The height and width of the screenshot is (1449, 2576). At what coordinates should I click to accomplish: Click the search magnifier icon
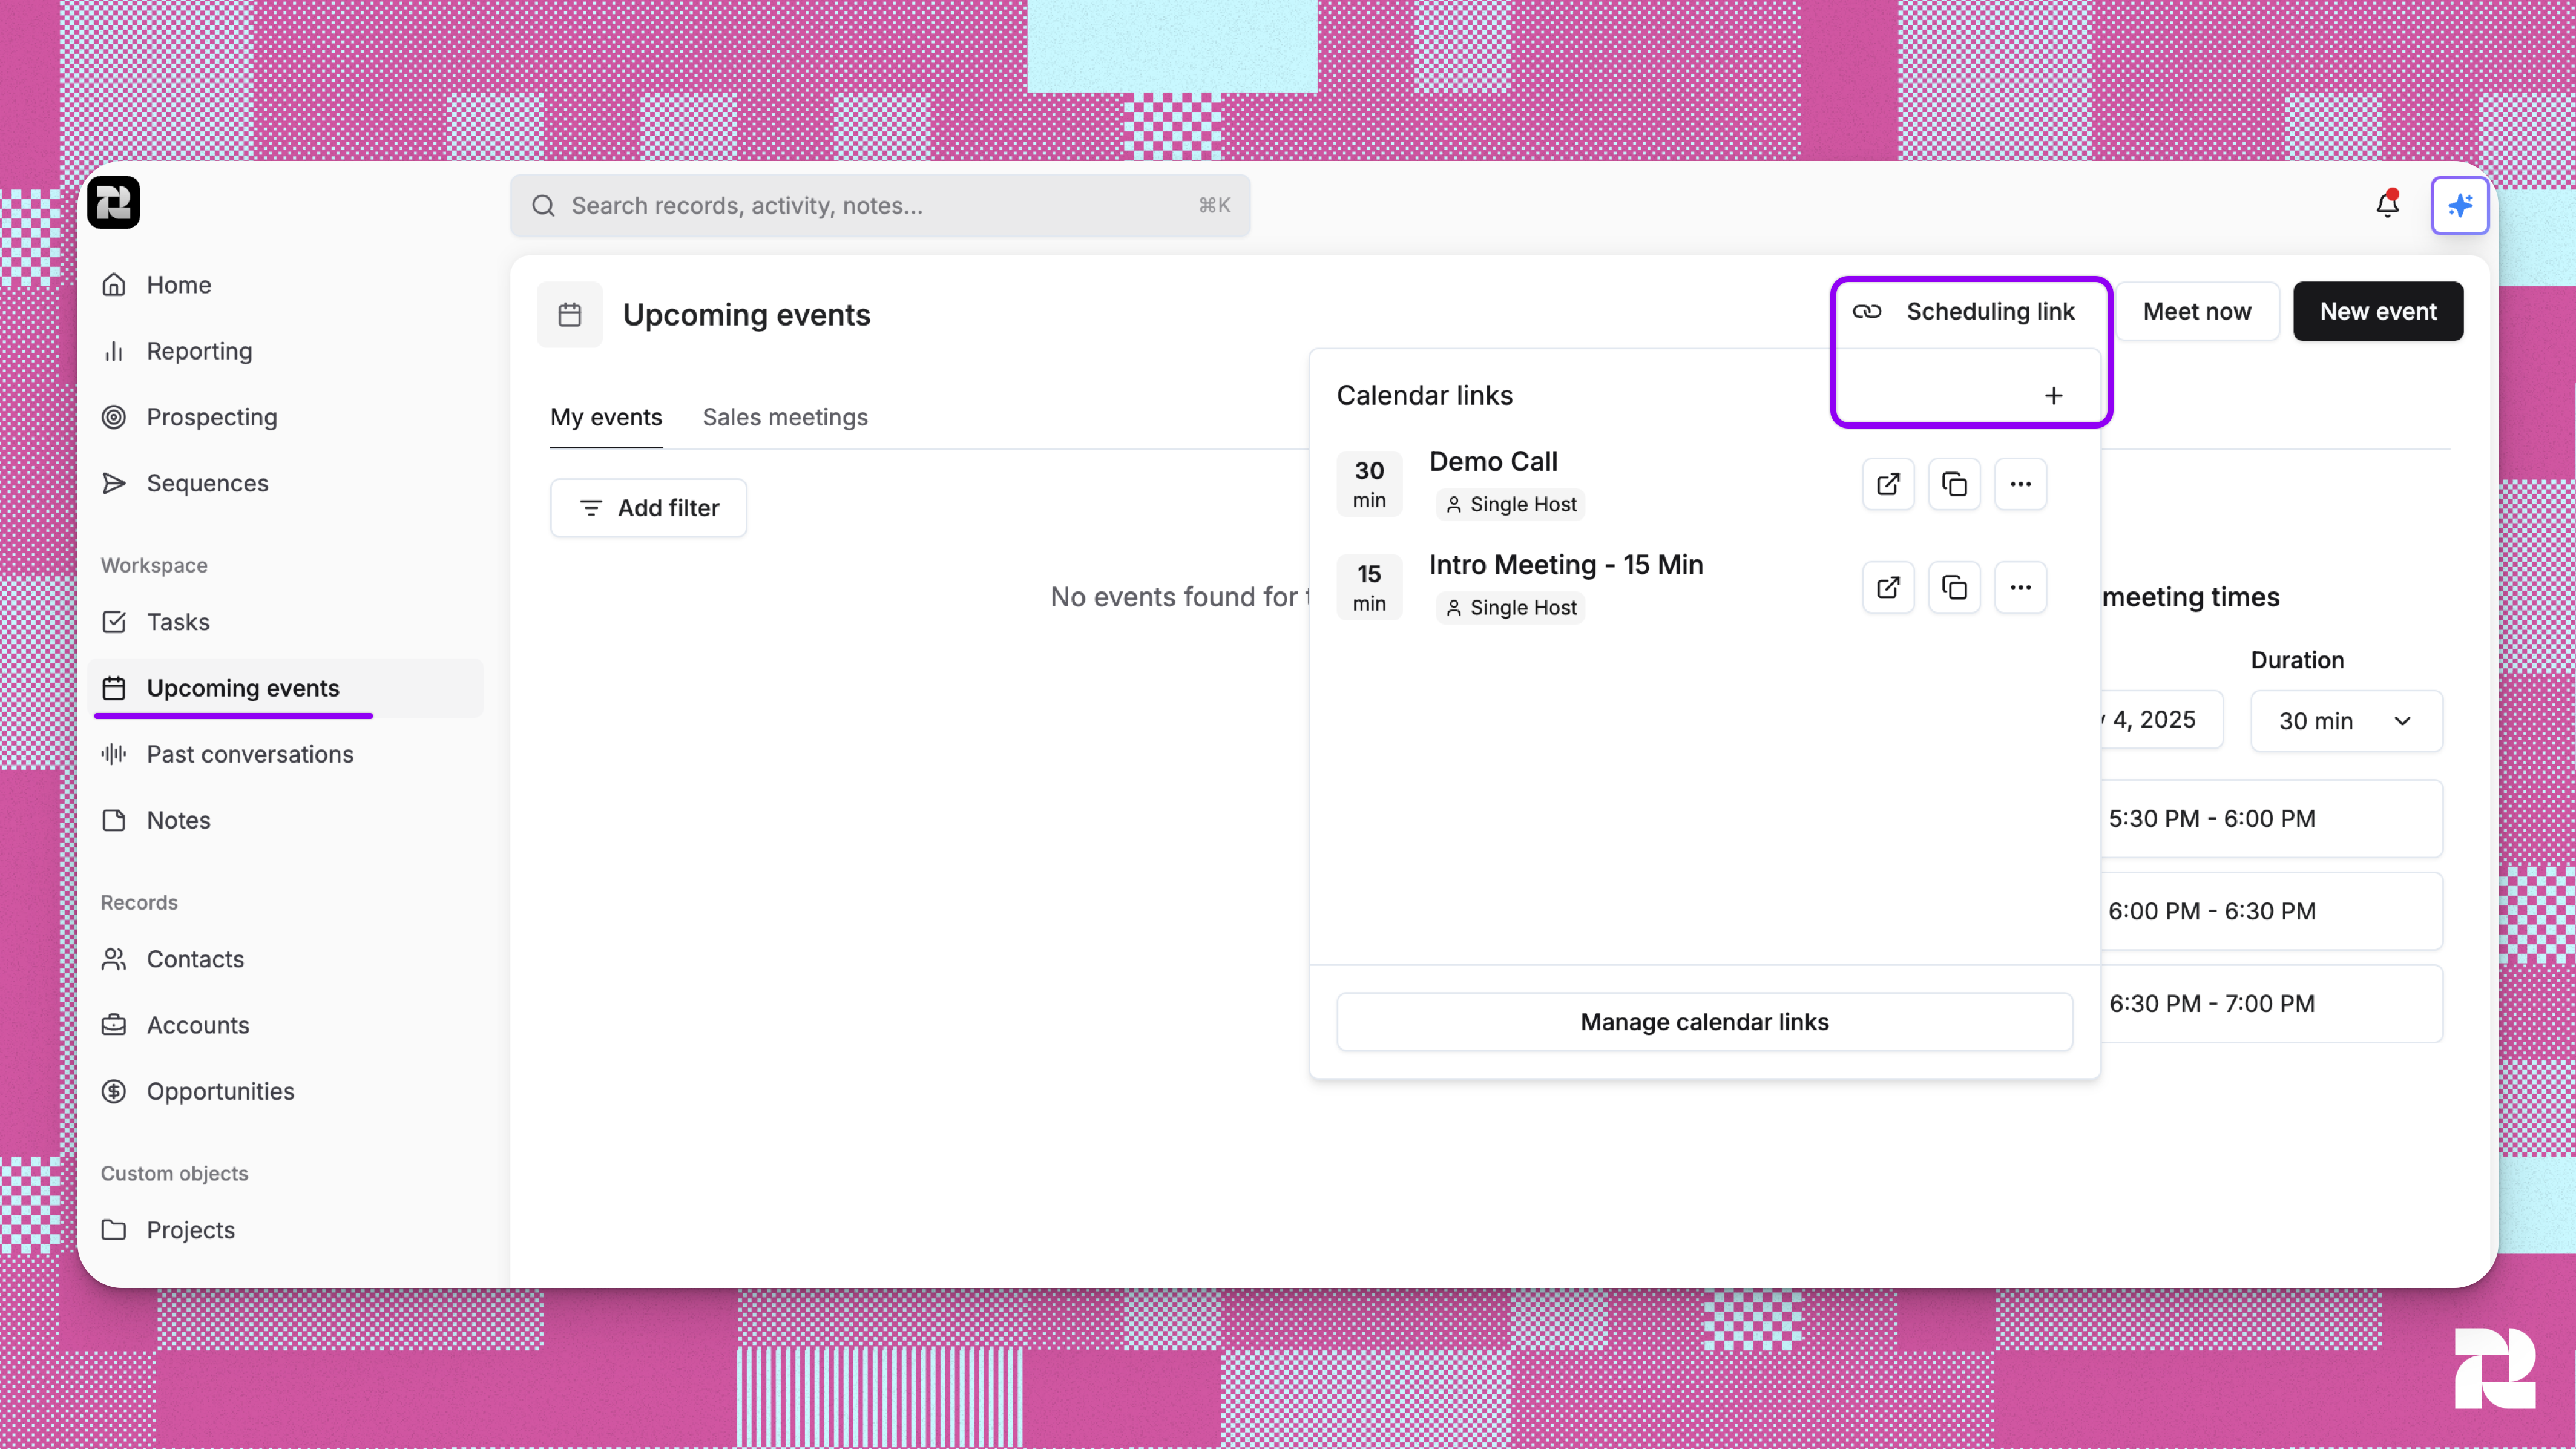click(543, 205)
